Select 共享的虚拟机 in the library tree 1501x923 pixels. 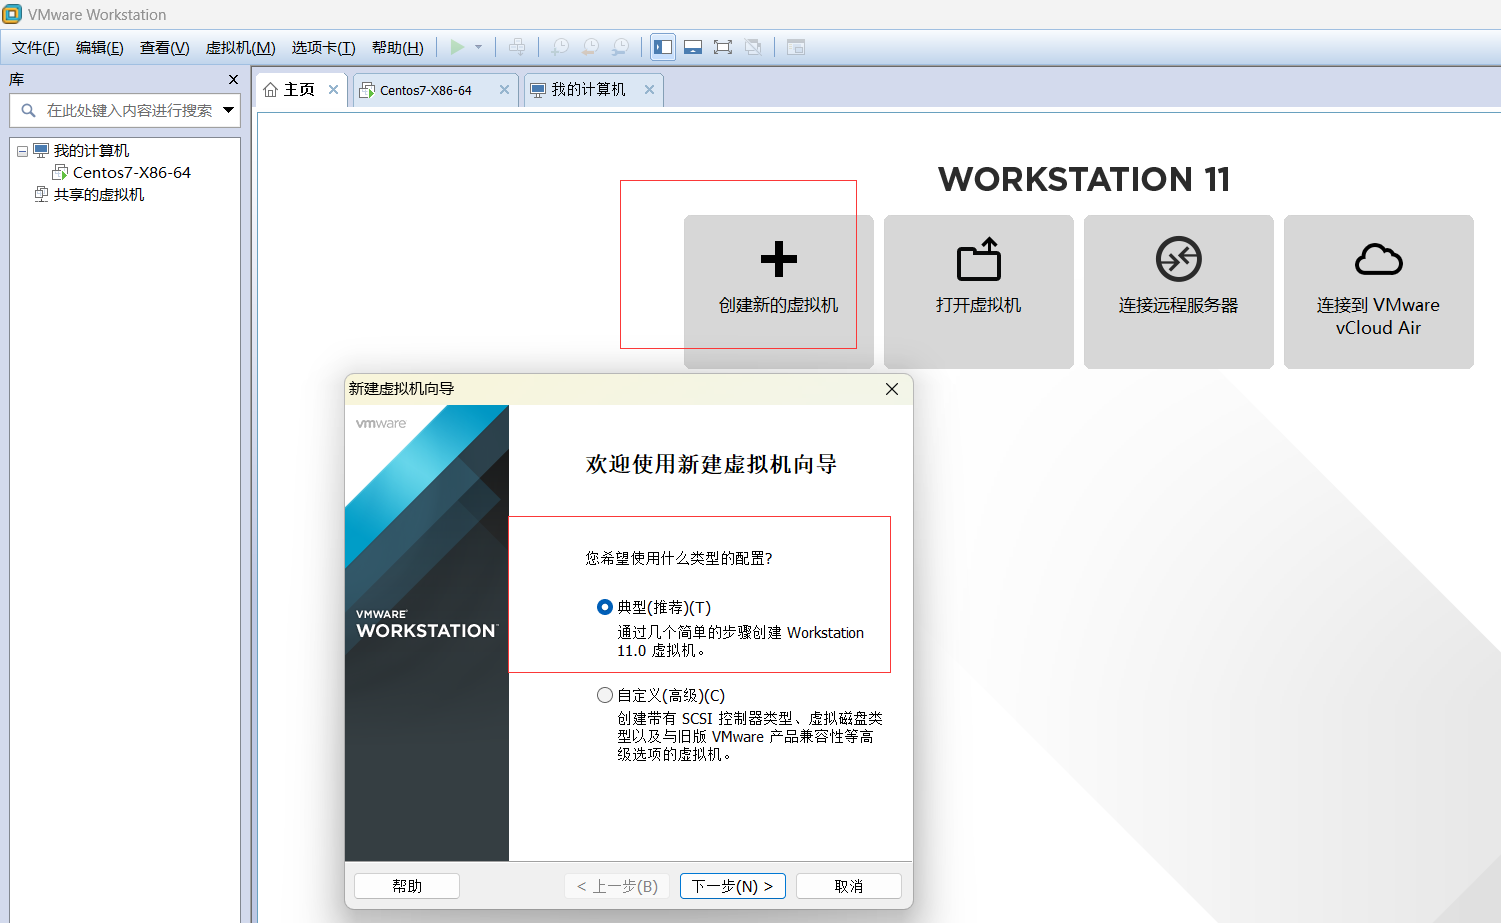tap(99, 195)
